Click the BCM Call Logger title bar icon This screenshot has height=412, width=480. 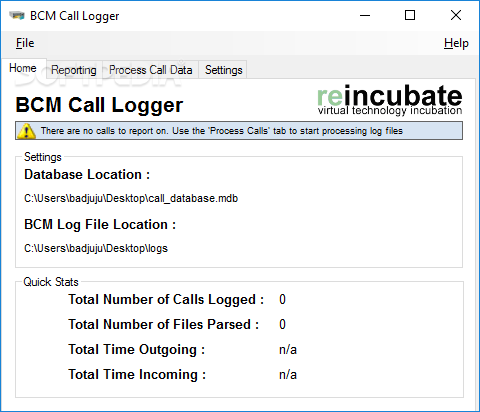[17, 16]
